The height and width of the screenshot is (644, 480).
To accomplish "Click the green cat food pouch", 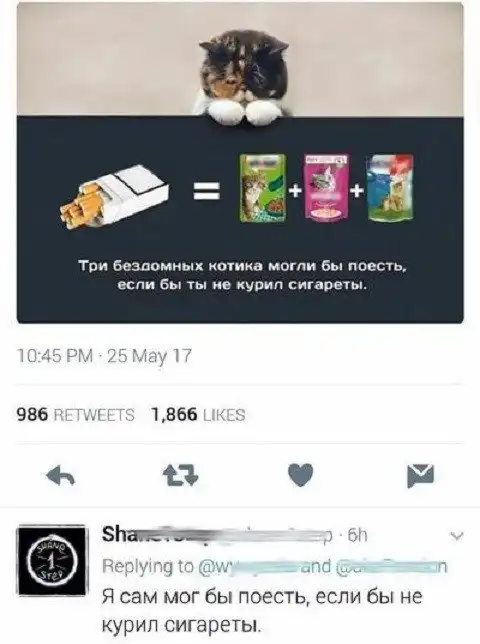I will click(x=262, y=189).
